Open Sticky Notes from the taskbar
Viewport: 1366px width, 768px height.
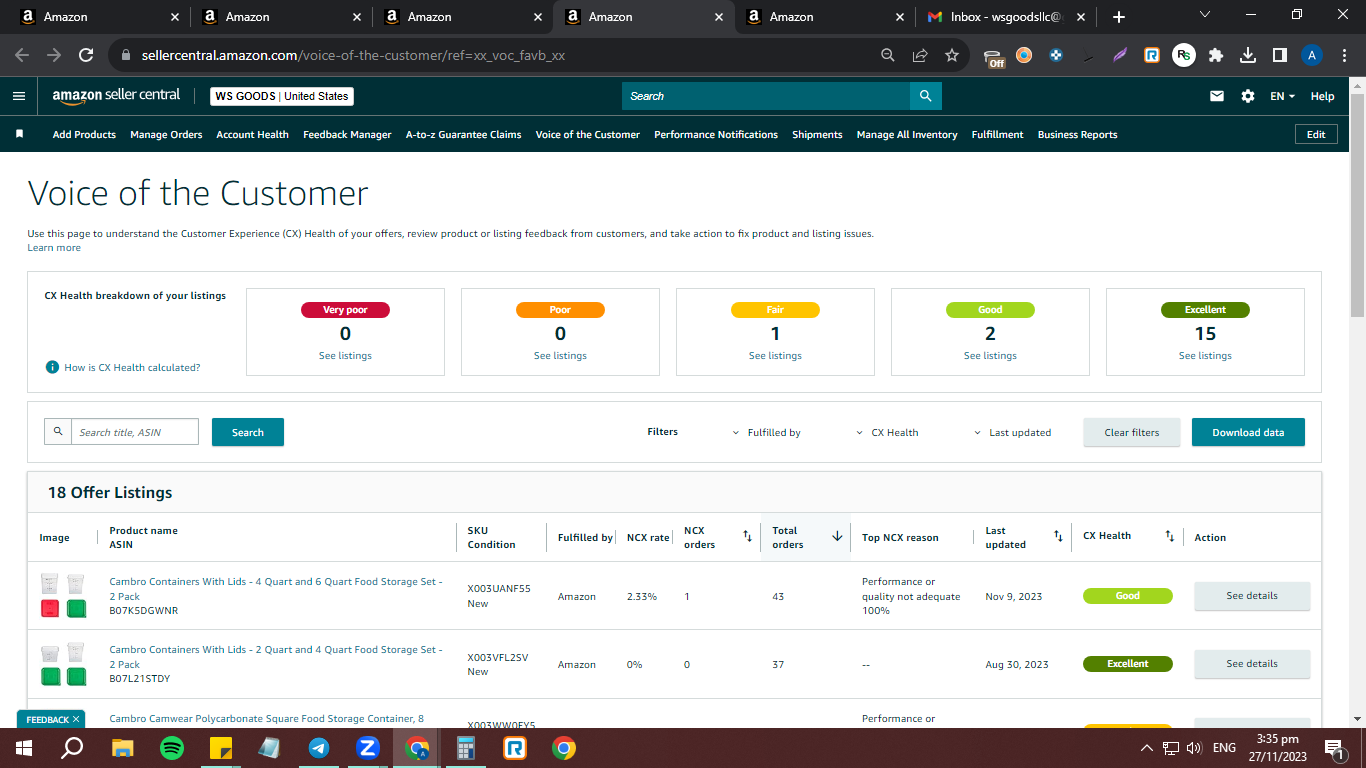pos(221,748)
